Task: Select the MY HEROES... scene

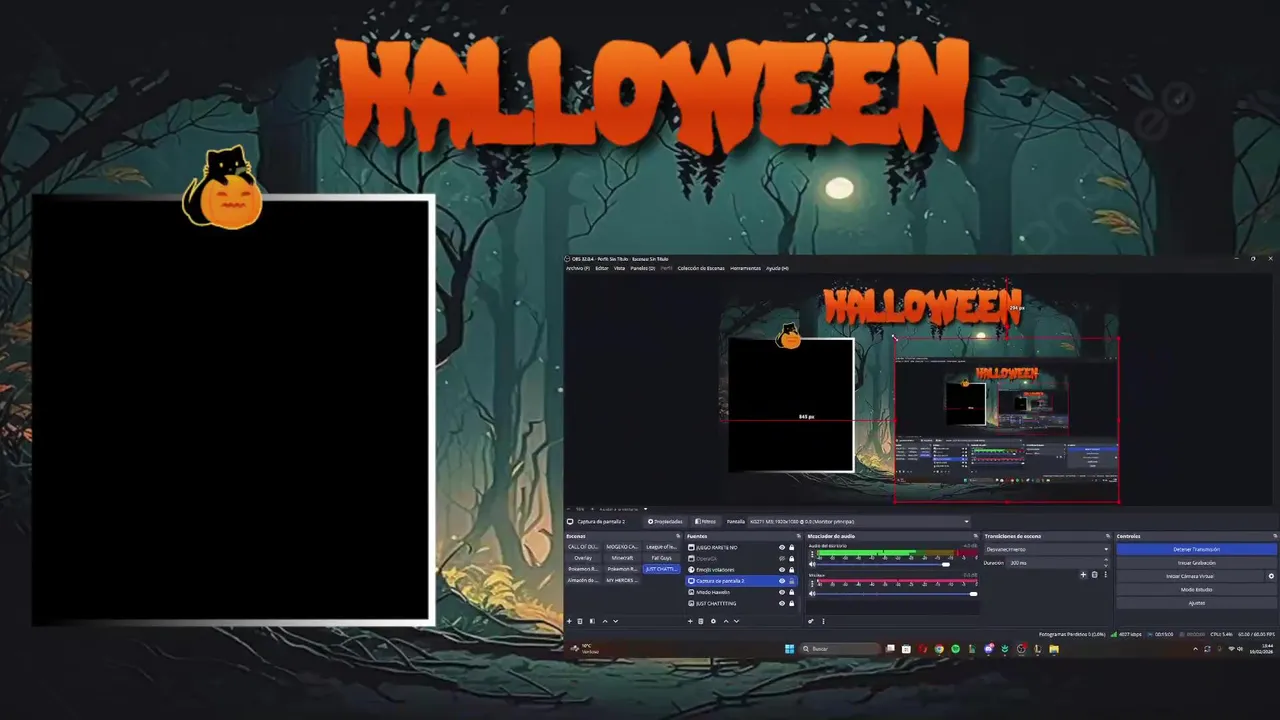Action: [x=622, y=580]
